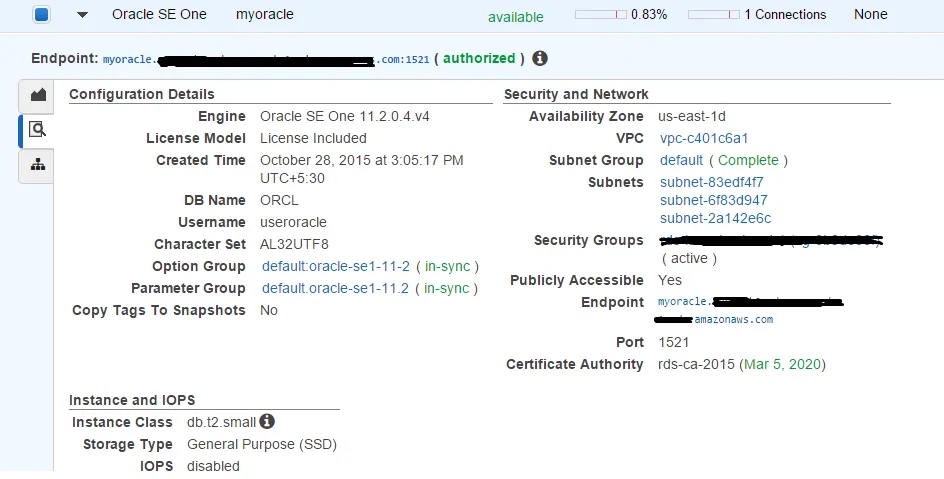Click the Oracle SE One engine cell
The height and width of the screenshot is (479, 944).
tap(159, 14)
